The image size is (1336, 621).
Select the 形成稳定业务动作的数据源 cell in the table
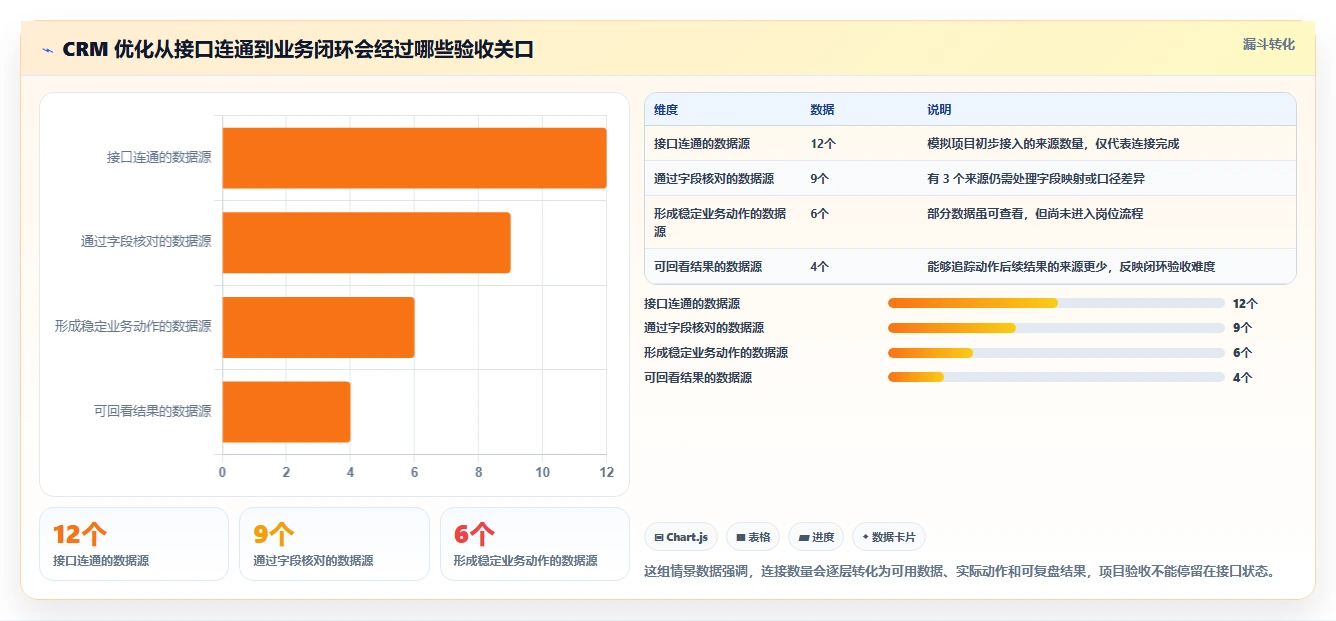[x=720, y=222]
